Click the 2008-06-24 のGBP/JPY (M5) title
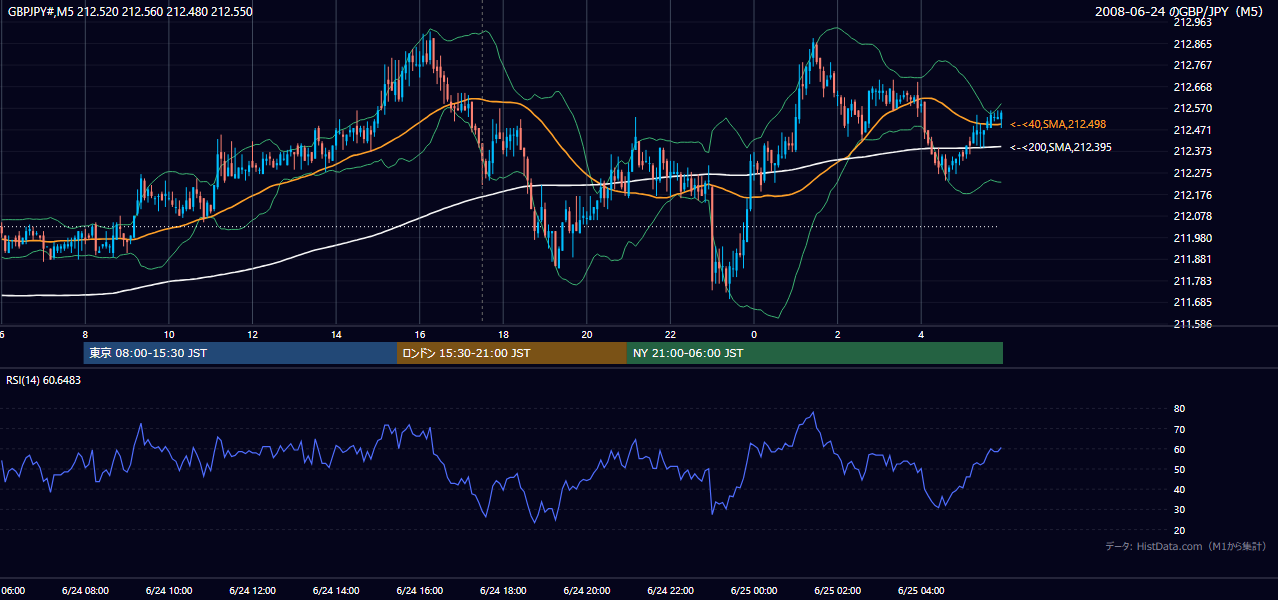The width and height of the screenshot is (1278, 600). (1181, 12)
